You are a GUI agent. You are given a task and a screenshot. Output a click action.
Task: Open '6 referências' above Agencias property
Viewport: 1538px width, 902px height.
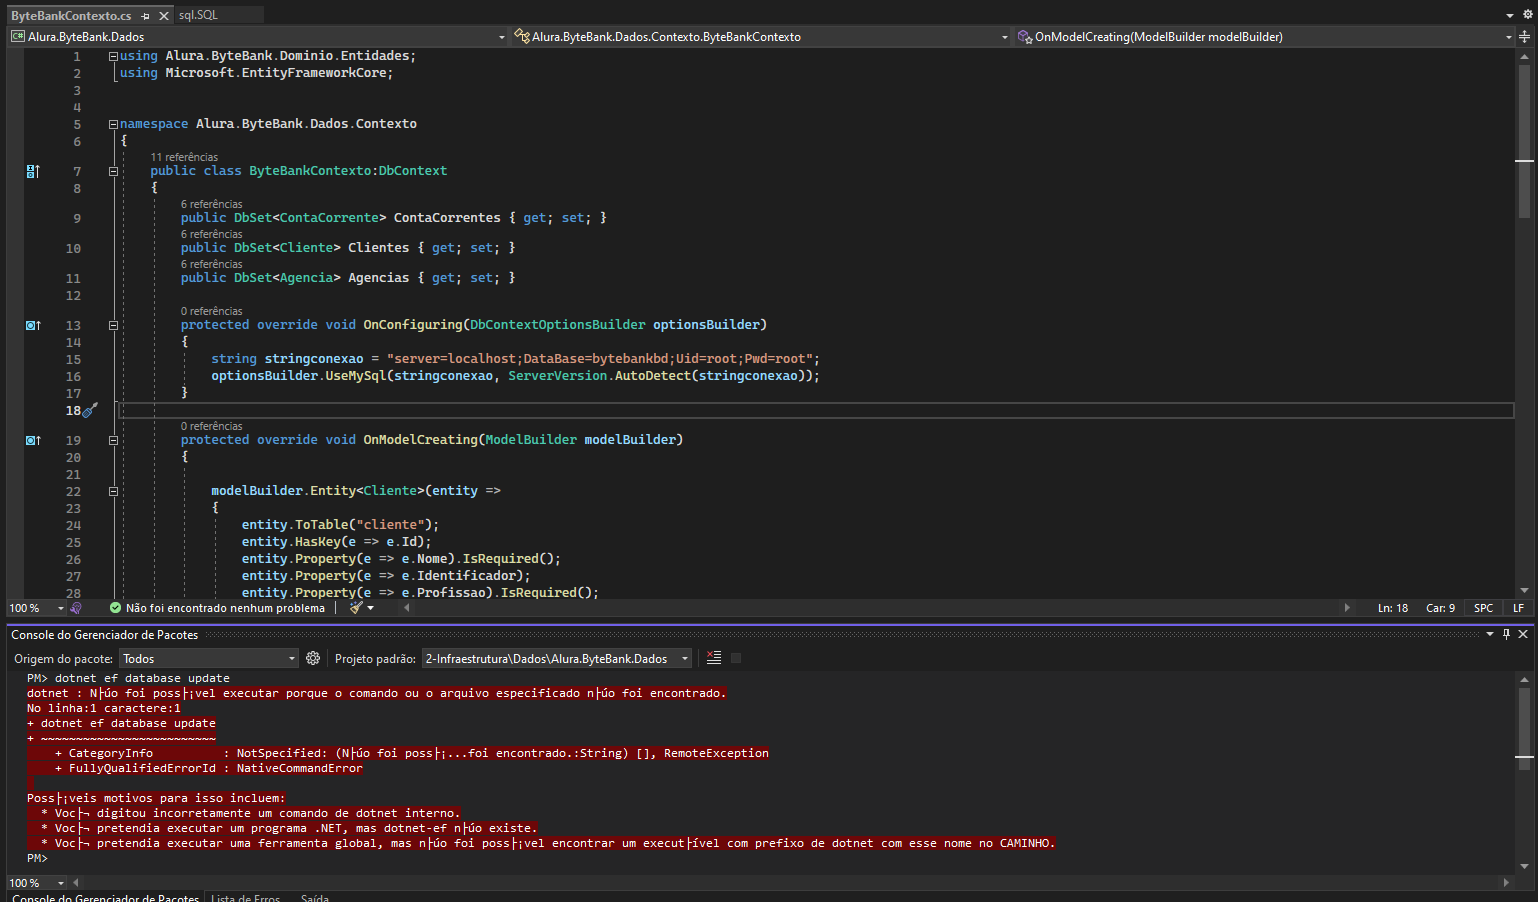(211, 264)
